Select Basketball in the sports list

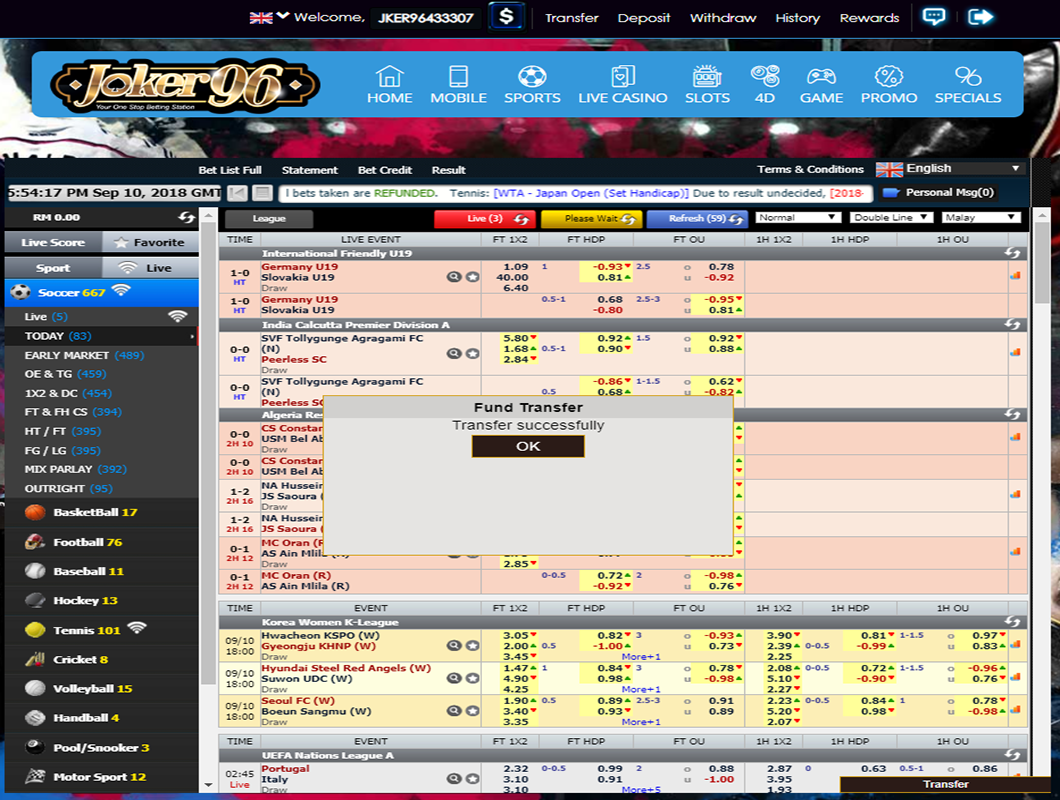[x=95, y=512]
